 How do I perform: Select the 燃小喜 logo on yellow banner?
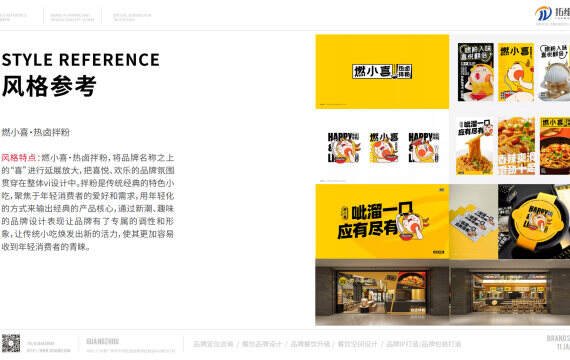click(x=382, y=71)
